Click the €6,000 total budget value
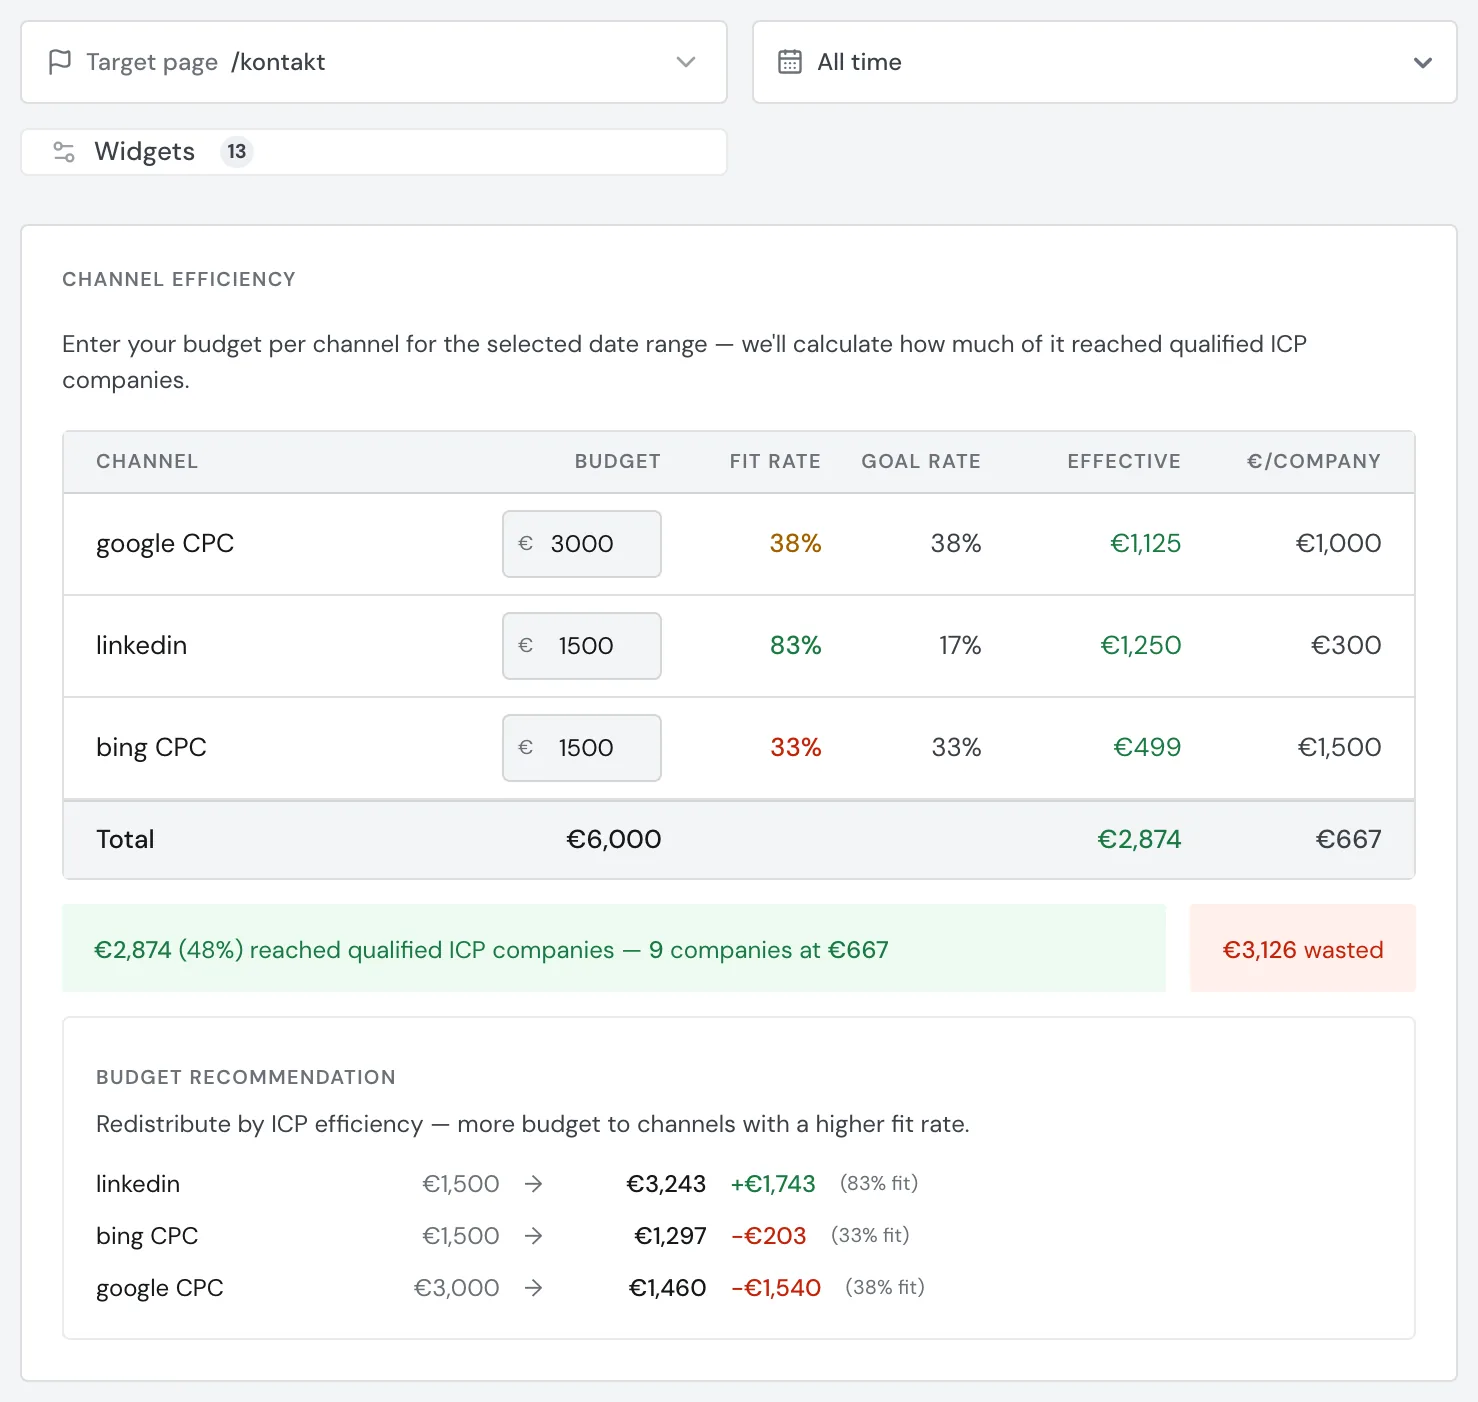 [614, 840]
